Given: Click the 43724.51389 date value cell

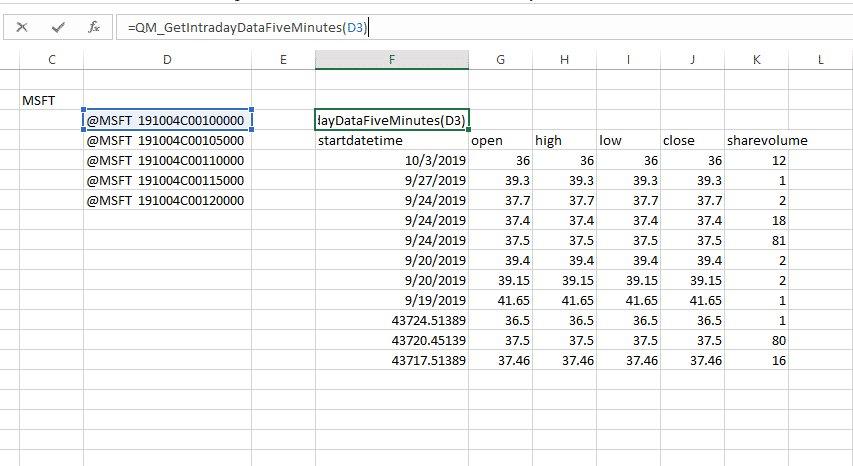Looking at the screenshot, I should point(391,321).
